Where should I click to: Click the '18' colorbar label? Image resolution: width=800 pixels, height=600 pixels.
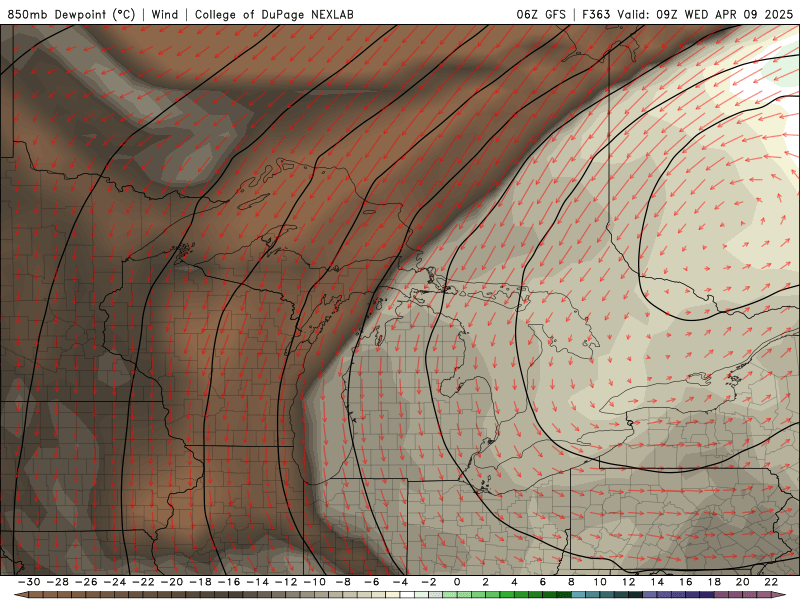pyautogui.click(x=714, y=582)
